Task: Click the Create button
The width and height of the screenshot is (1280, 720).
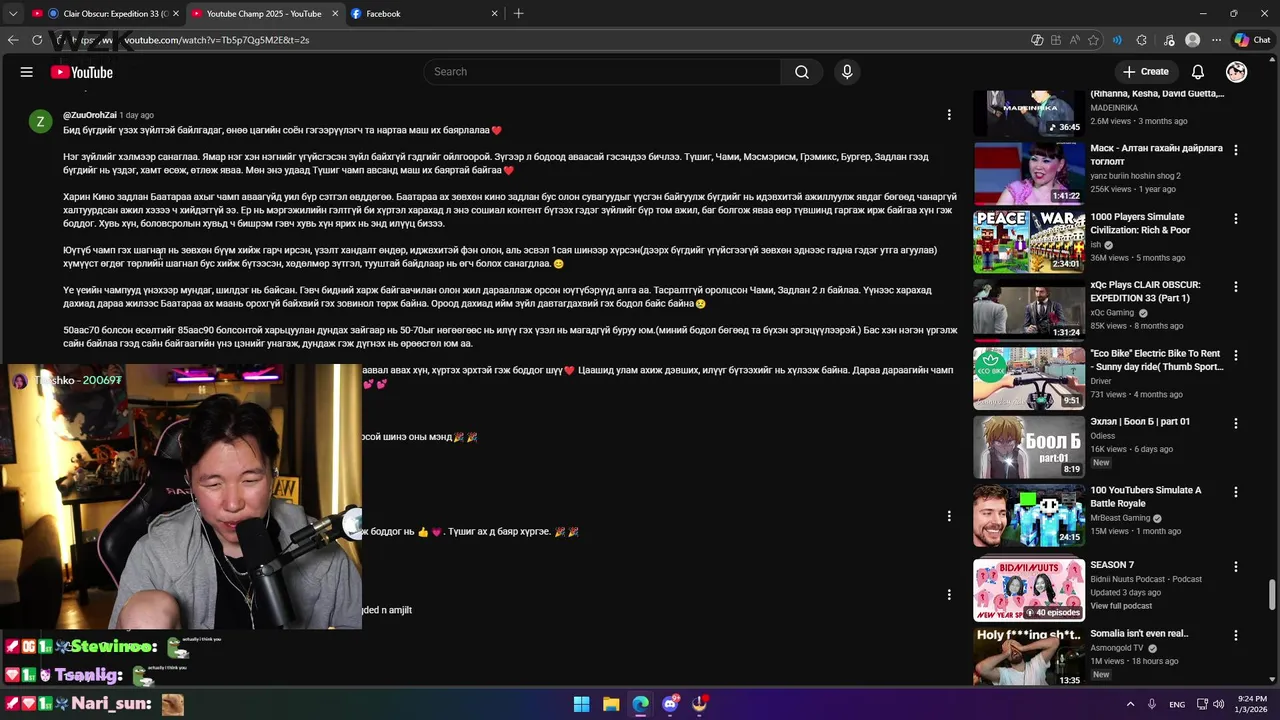Action: tap(1145, 72)
